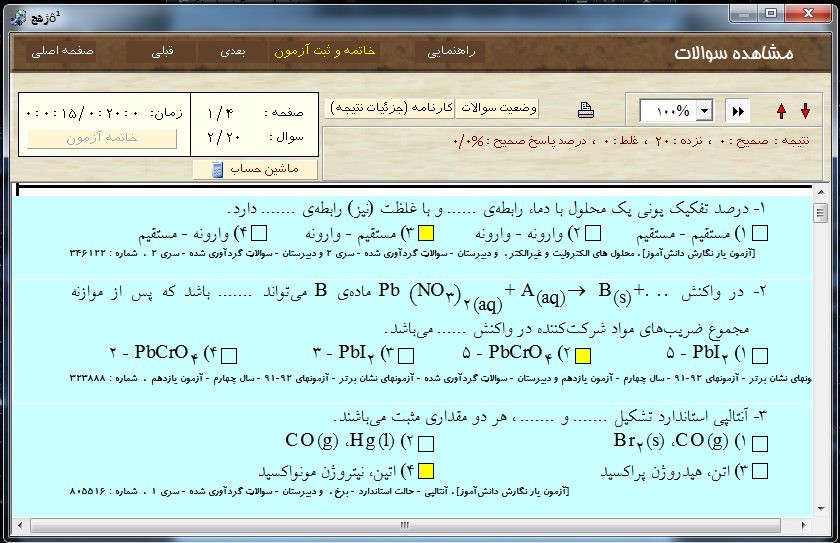Open راهنمایی help menu
This screenshot has height=543, width=840.
[x=451, y=51]
